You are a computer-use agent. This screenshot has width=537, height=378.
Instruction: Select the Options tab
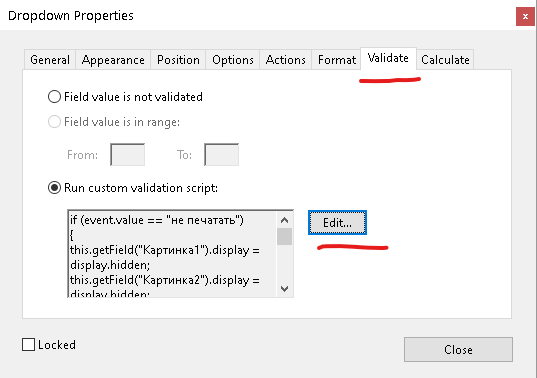[x=233, y=60]
